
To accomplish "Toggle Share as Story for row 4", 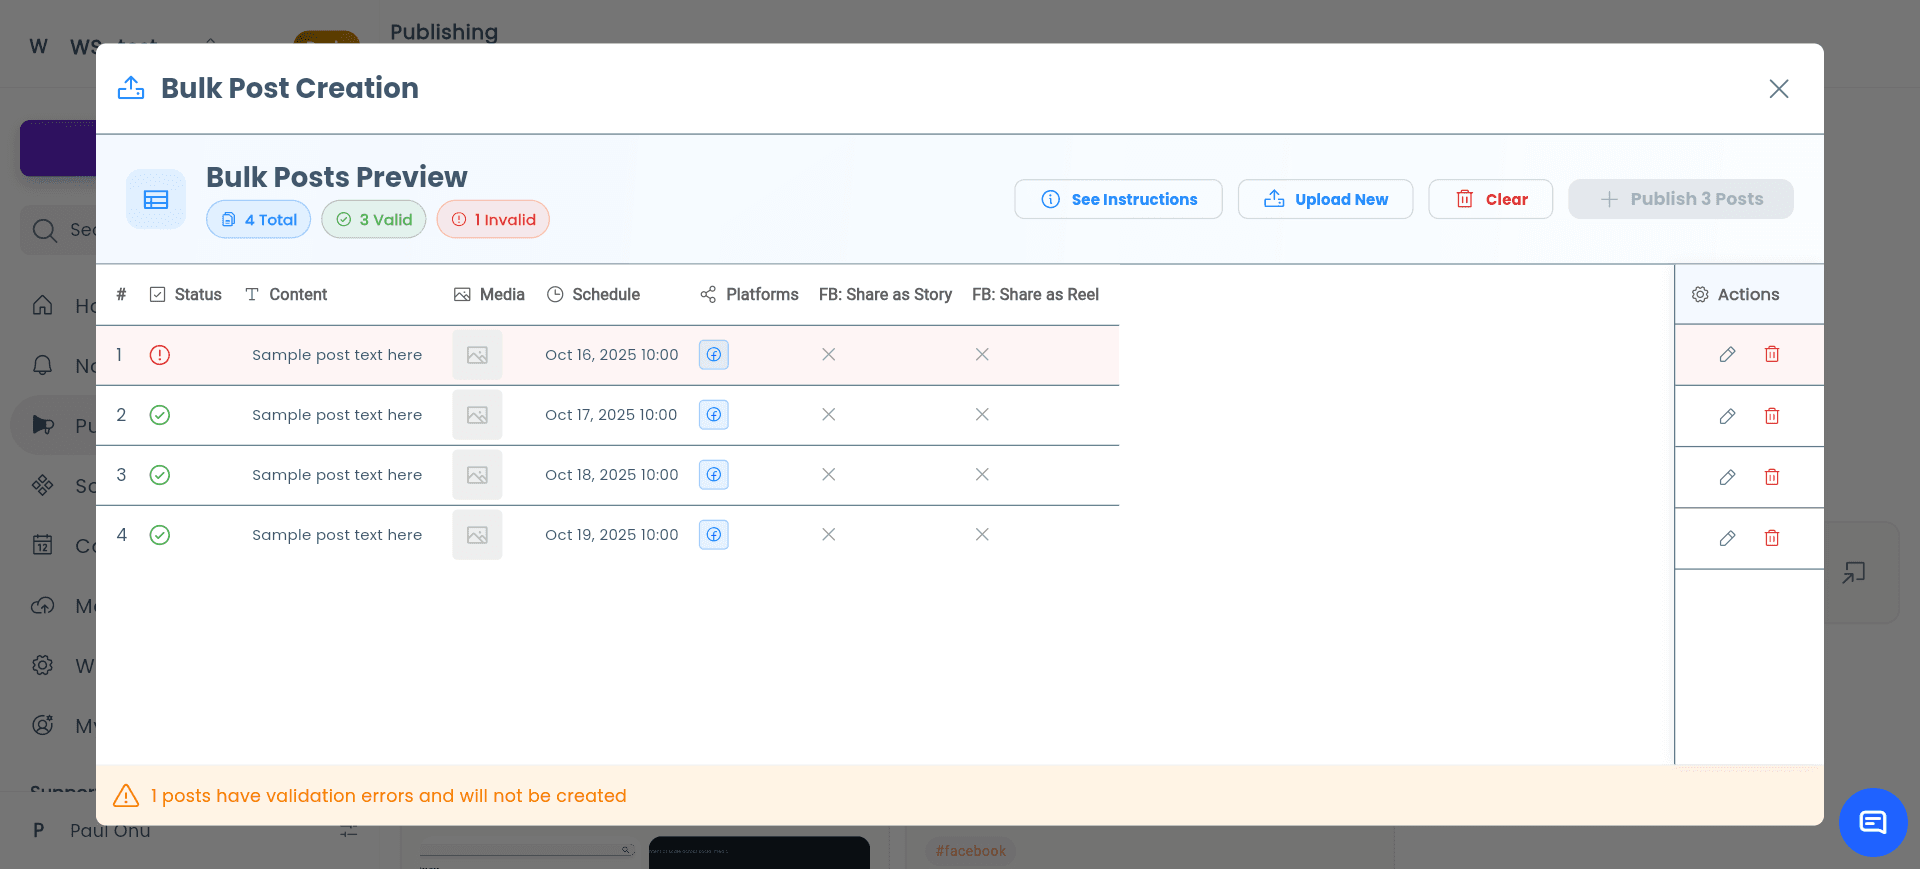I will 828,535.
